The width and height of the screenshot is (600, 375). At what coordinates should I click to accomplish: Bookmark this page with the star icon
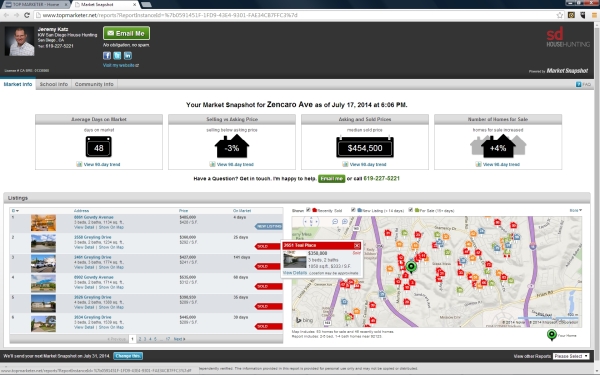click(x=560, y=15)
